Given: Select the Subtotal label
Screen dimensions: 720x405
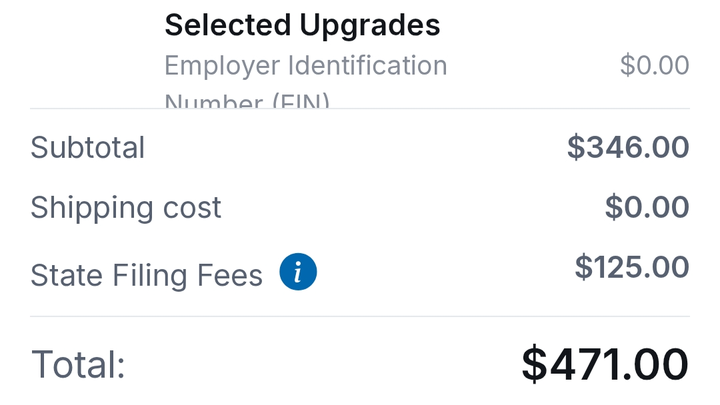Looking at the screenshot, I should (x=87, y=147).
